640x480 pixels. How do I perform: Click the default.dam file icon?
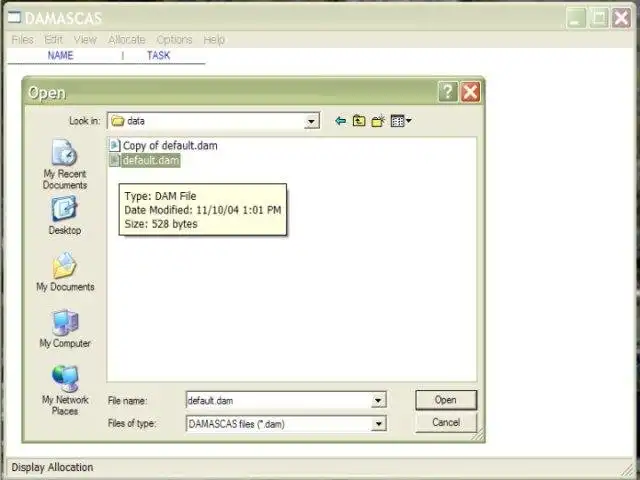115,160
